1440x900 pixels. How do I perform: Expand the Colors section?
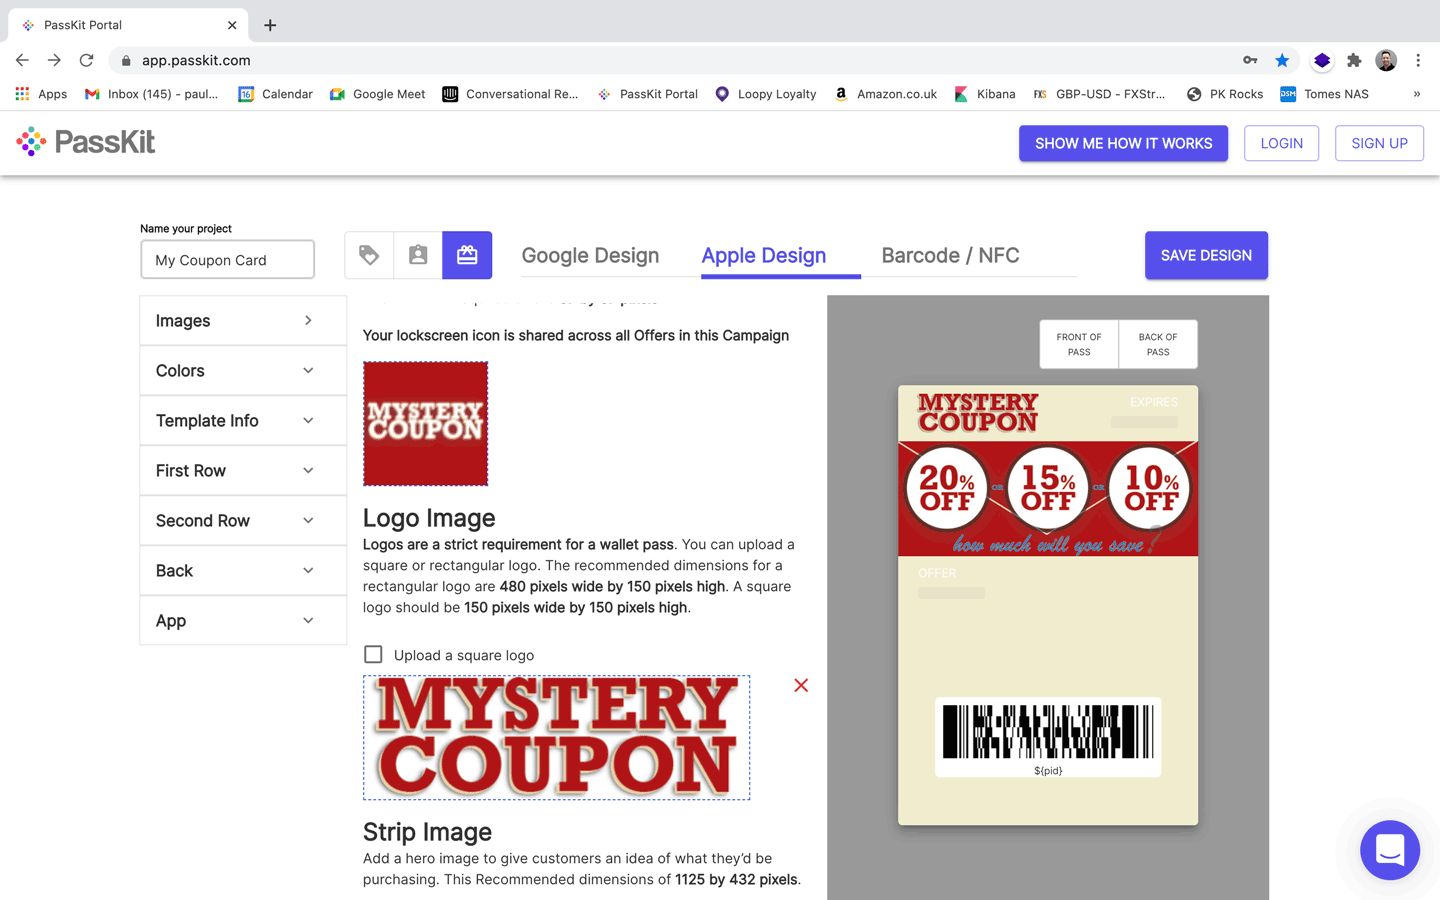click(243, 371)
